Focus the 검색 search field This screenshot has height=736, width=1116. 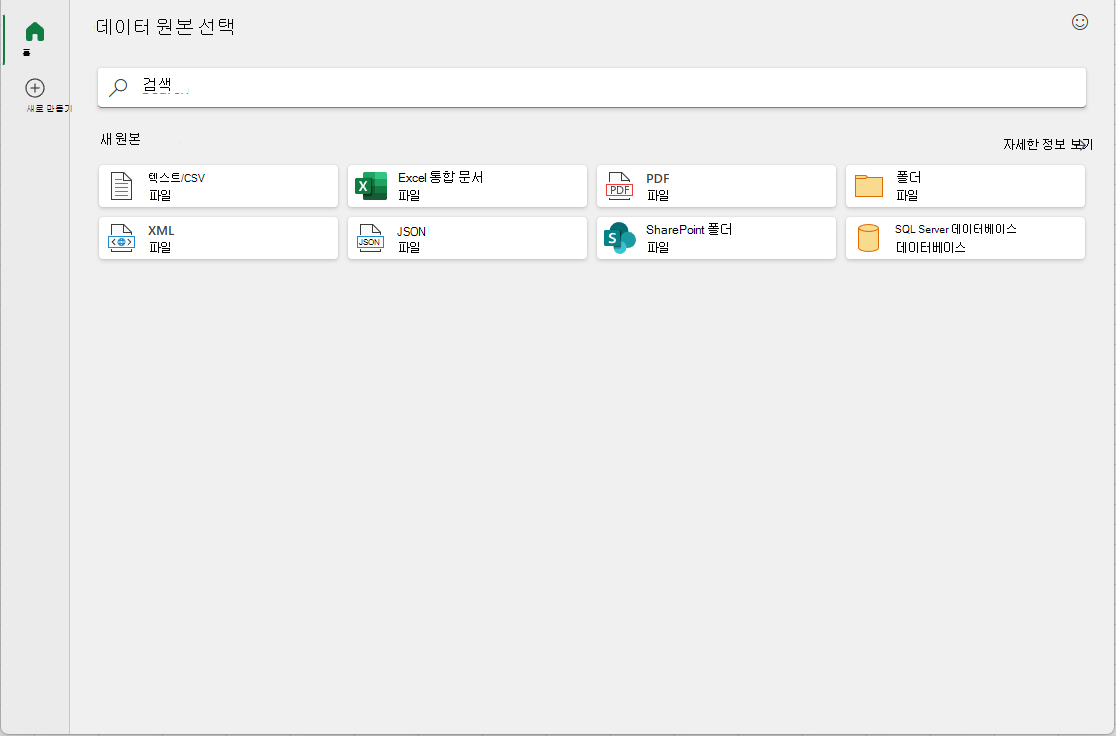coord(591,88)
